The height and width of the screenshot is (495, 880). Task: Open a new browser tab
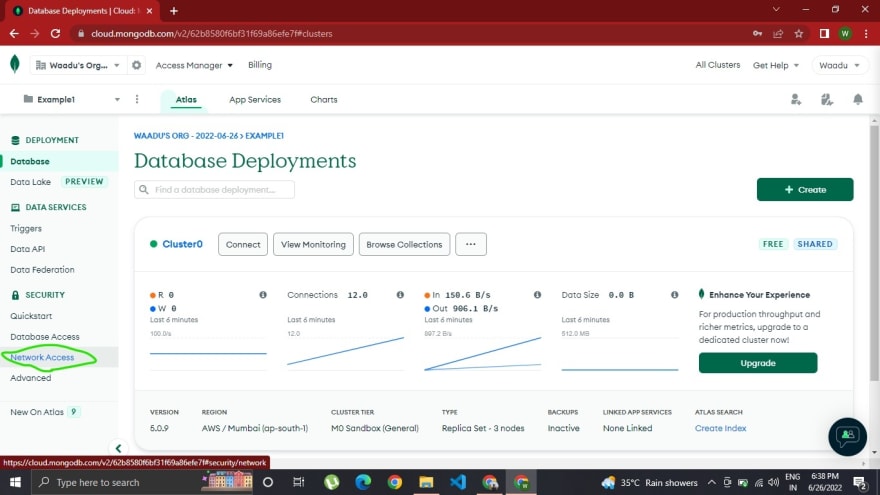pyautogui.click(x=173, y=11)
